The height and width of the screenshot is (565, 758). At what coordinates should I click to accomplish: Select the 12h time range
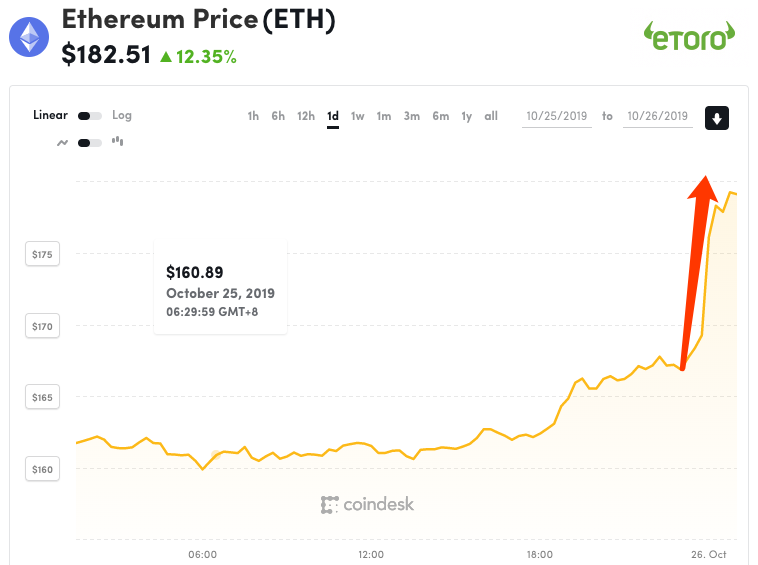306,116
